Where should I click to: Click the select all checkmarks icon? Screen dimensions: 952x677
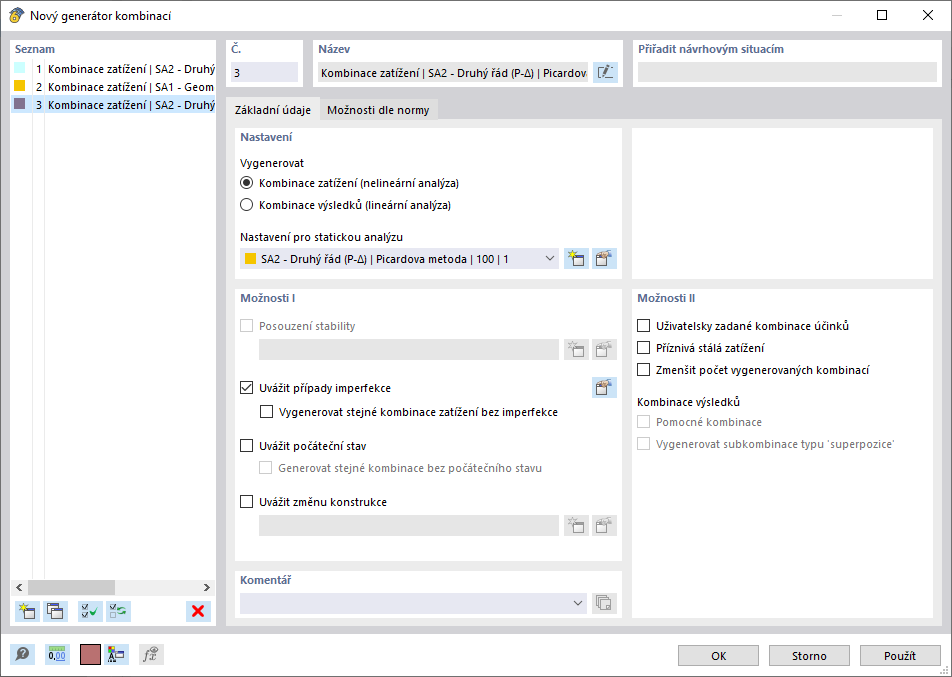90,611
